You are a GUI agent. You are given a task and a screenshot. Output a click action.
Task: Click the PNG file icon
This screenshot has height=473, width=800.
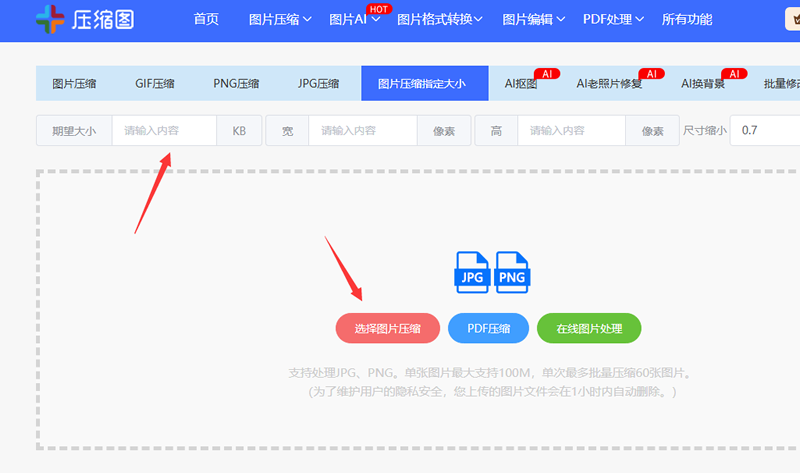pyautogui.click(x=512, y=272)
